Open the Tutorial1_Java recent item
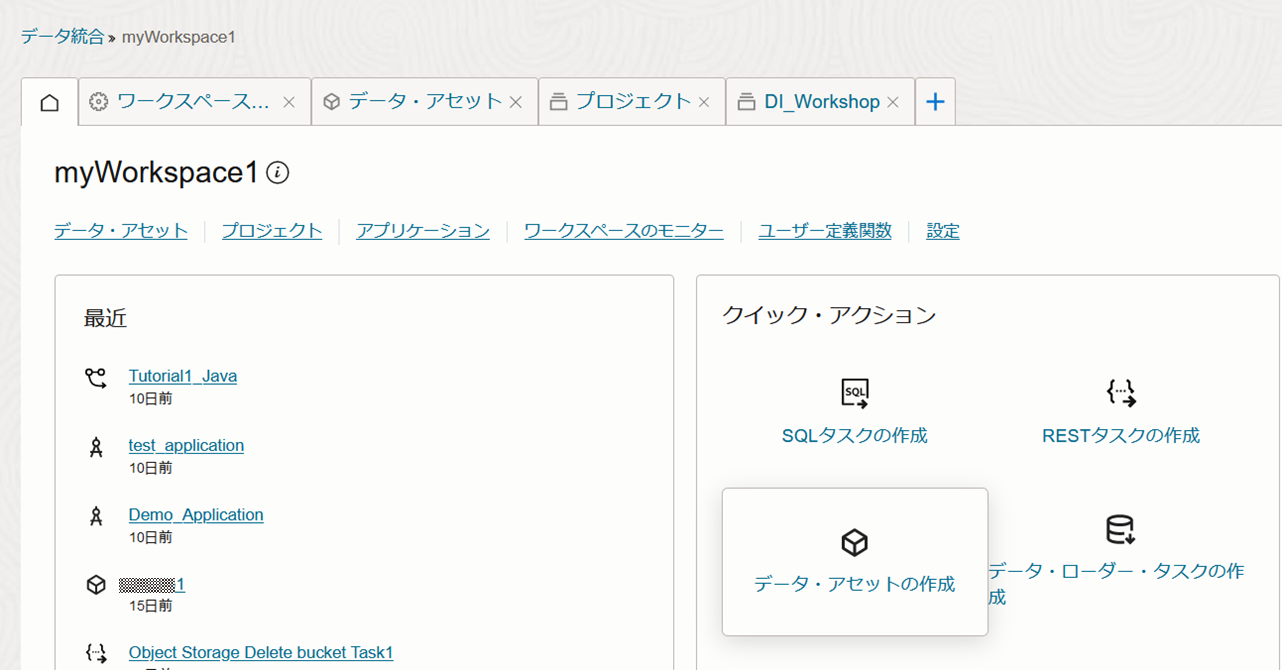1282x670 pixels. click(x=183, y=376)
